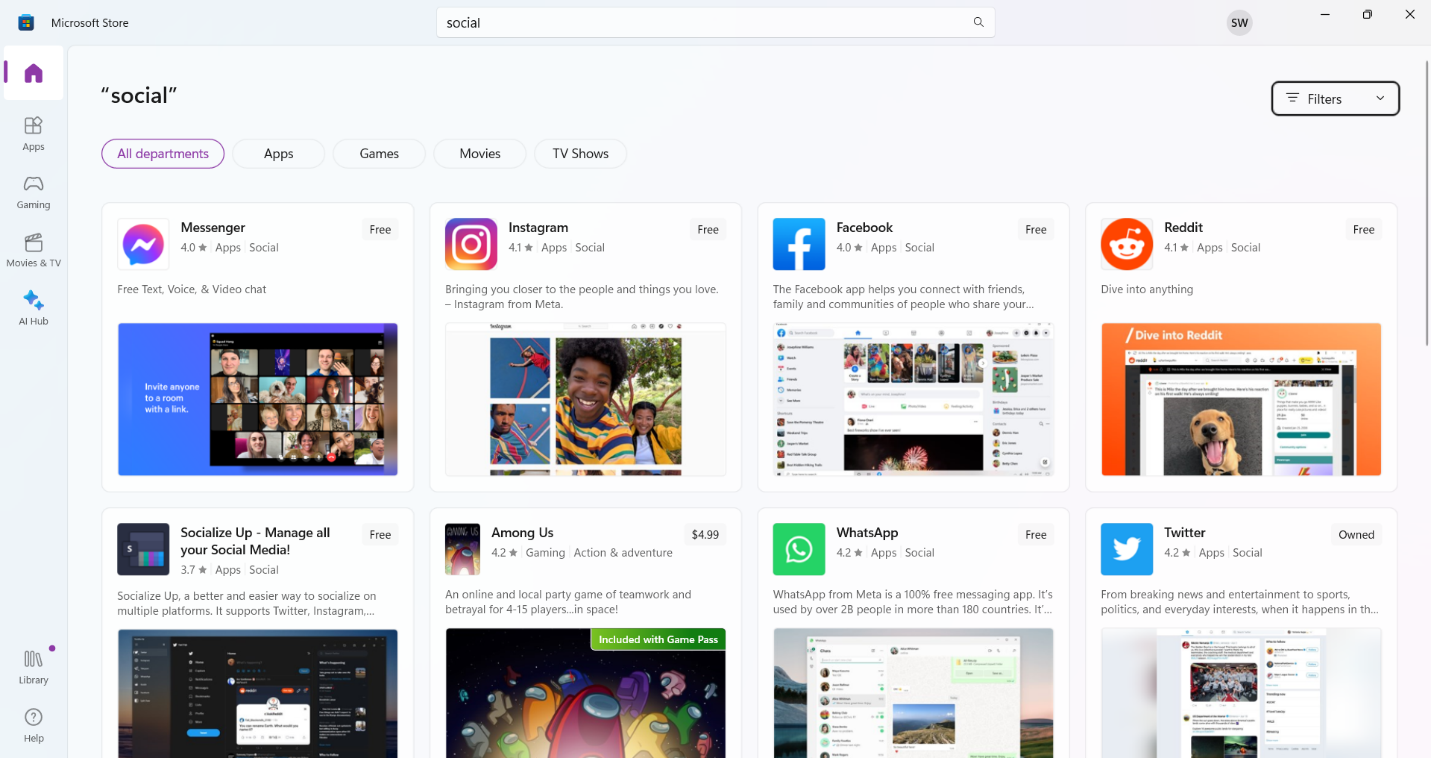Open the Apps section in sidebar
Screen dimensions: 1431x758
point(33,132)
